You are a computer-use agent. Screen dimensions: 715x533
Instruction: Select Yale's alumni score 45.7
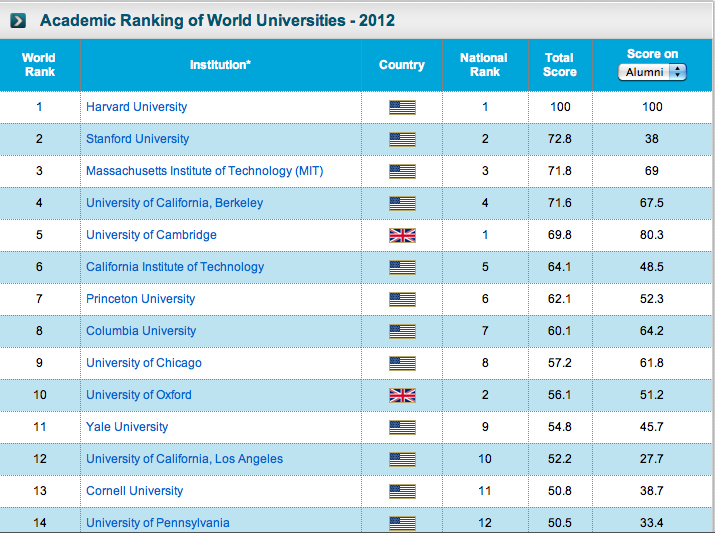652,427
